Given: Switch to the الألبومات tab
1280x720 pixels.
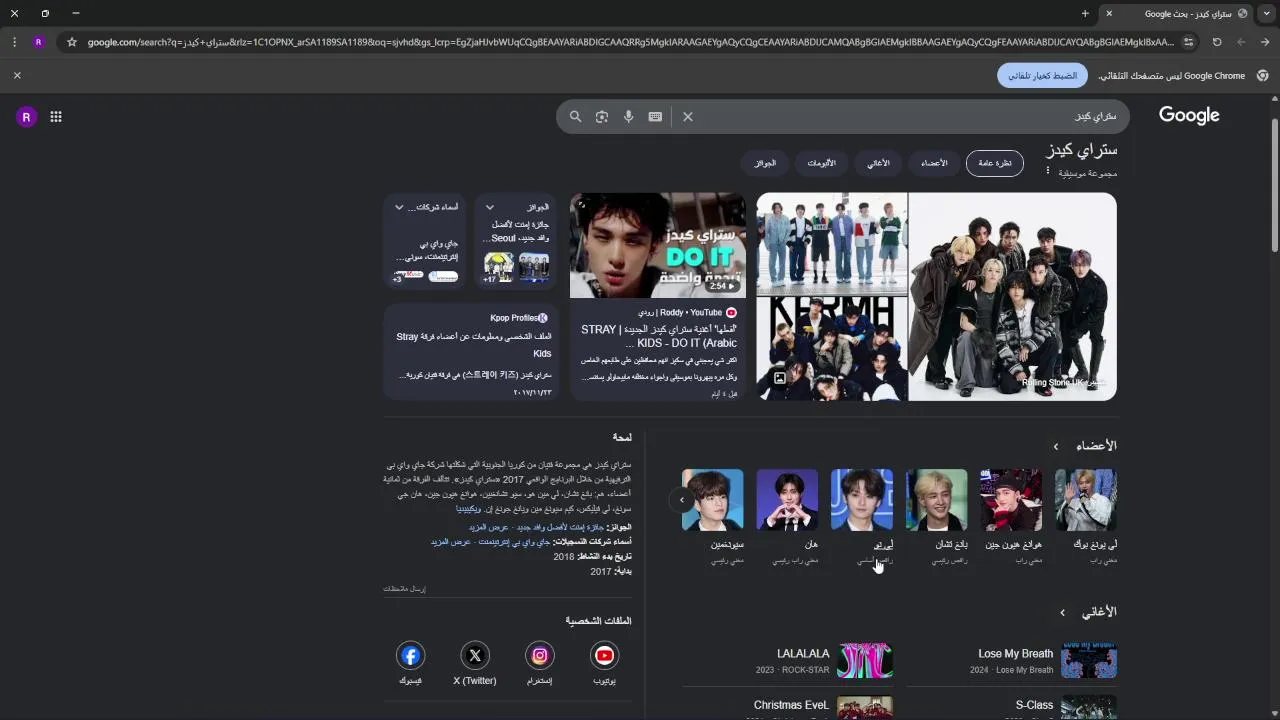Looking at the screenshot, I should (x=821, y=163).
